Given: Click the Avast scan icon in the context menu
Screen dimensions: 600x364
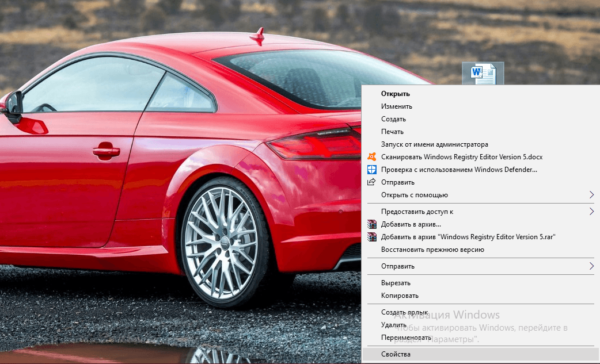Looking at the screenshot, I should 372,157.
